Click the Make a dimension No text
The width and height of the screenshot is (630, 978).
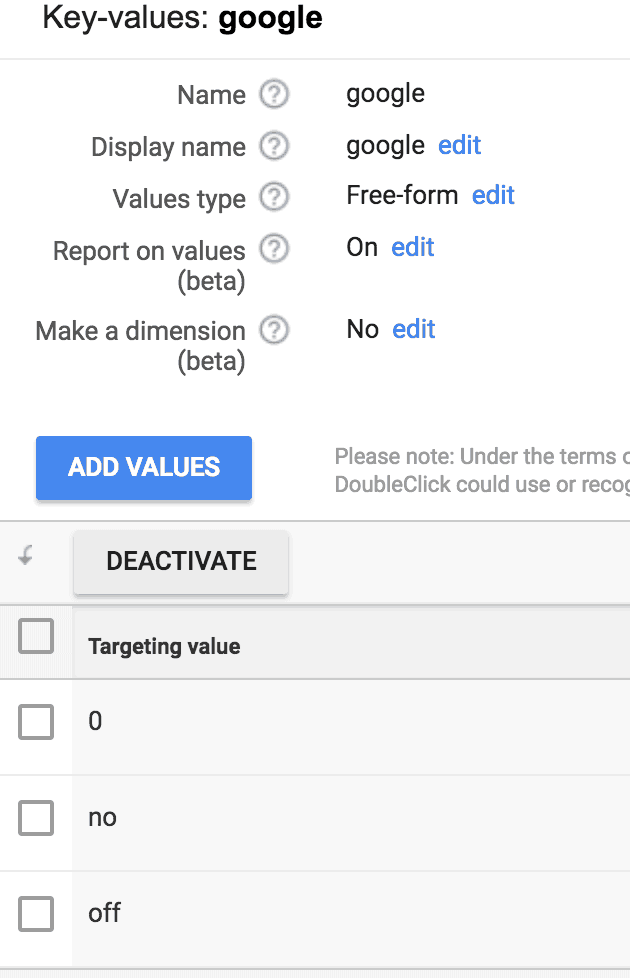click(362, 329)
